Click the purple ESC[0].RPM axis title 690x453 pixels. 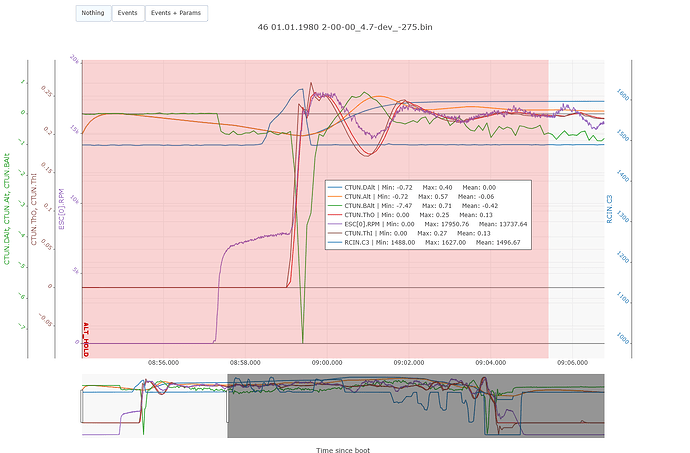coord(61,209)
